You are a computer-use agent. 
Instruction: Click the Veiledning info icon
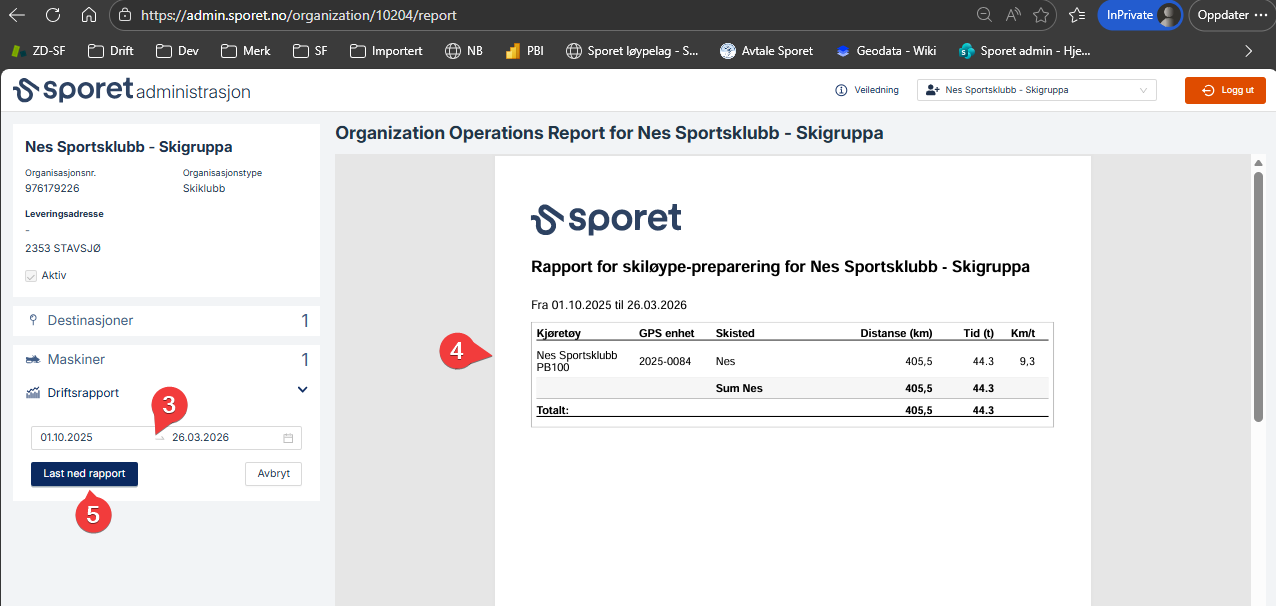[x=841, y=90]
